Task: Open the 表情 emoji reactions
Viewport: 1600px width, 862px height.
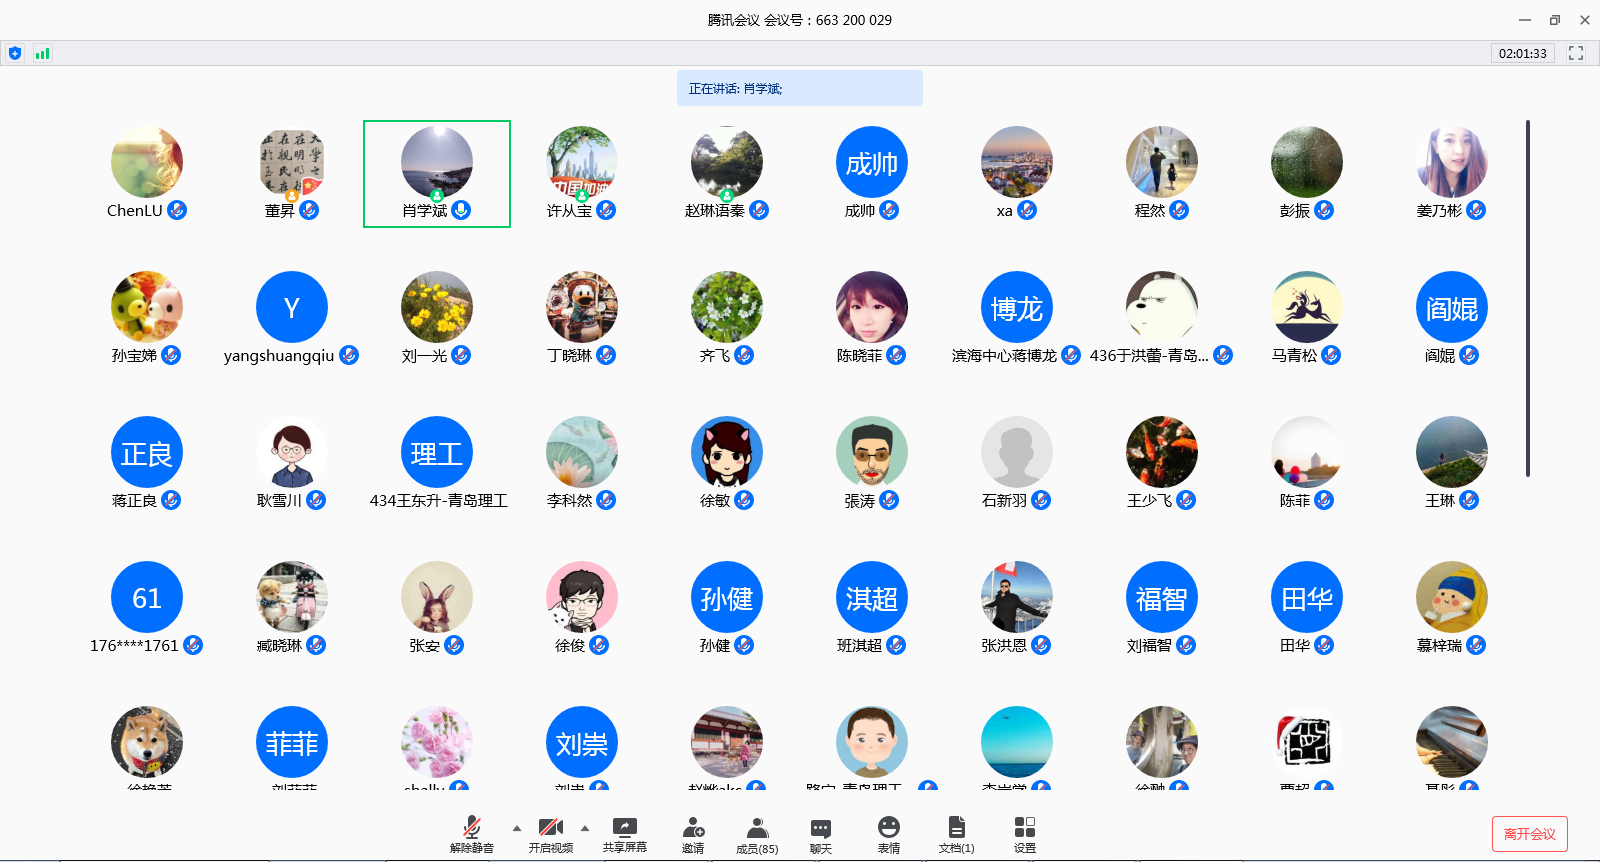Action: click(x=888, y=834)
